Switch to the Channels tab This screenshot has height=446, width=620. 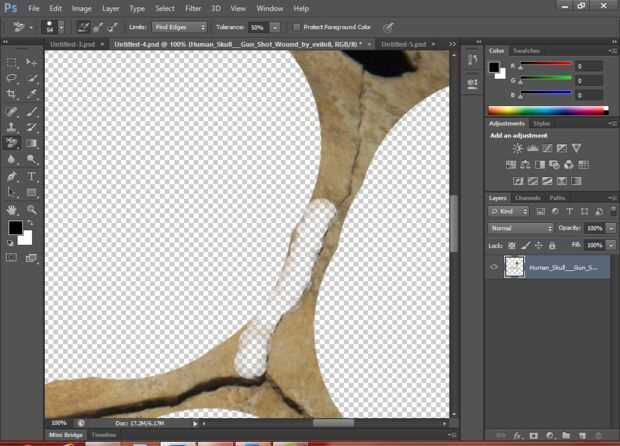(x=528, y=198)
